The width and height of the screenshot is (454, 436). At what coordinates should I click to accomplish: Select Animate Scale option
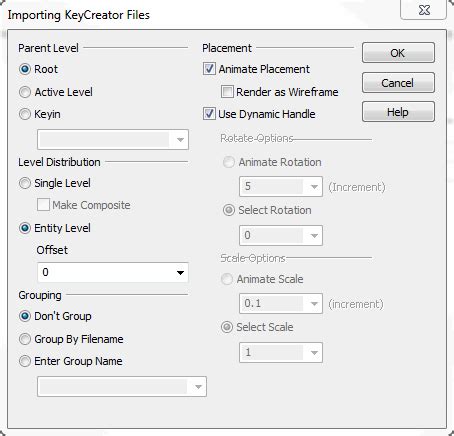(227, 279)
